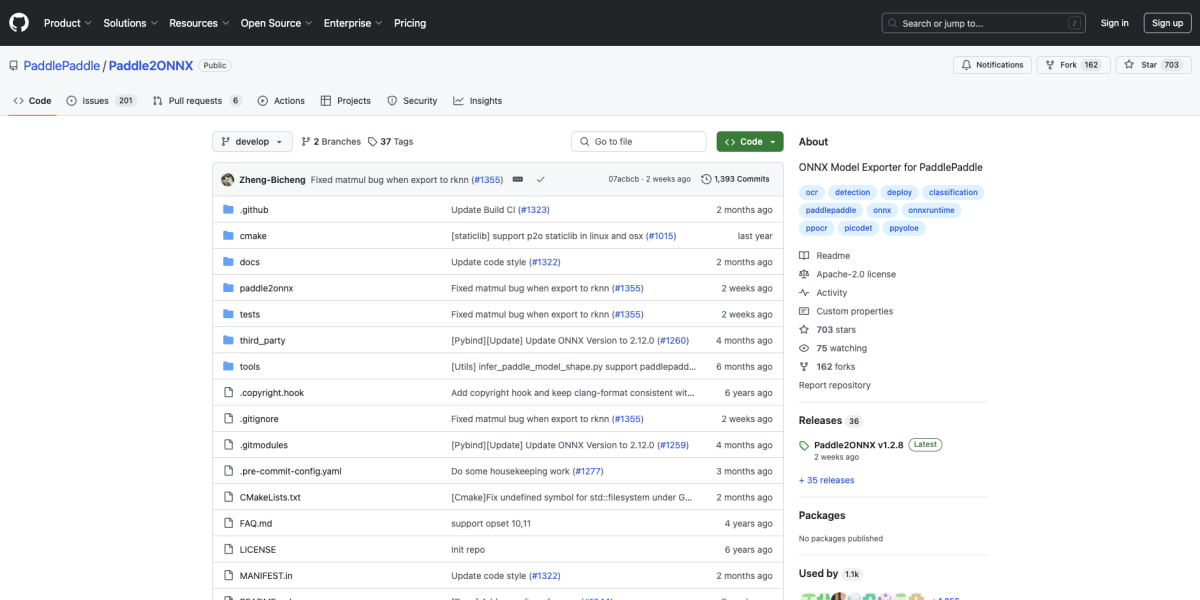
Task: Click the commit status checkmark icon
Action: [x=540, y=179]
